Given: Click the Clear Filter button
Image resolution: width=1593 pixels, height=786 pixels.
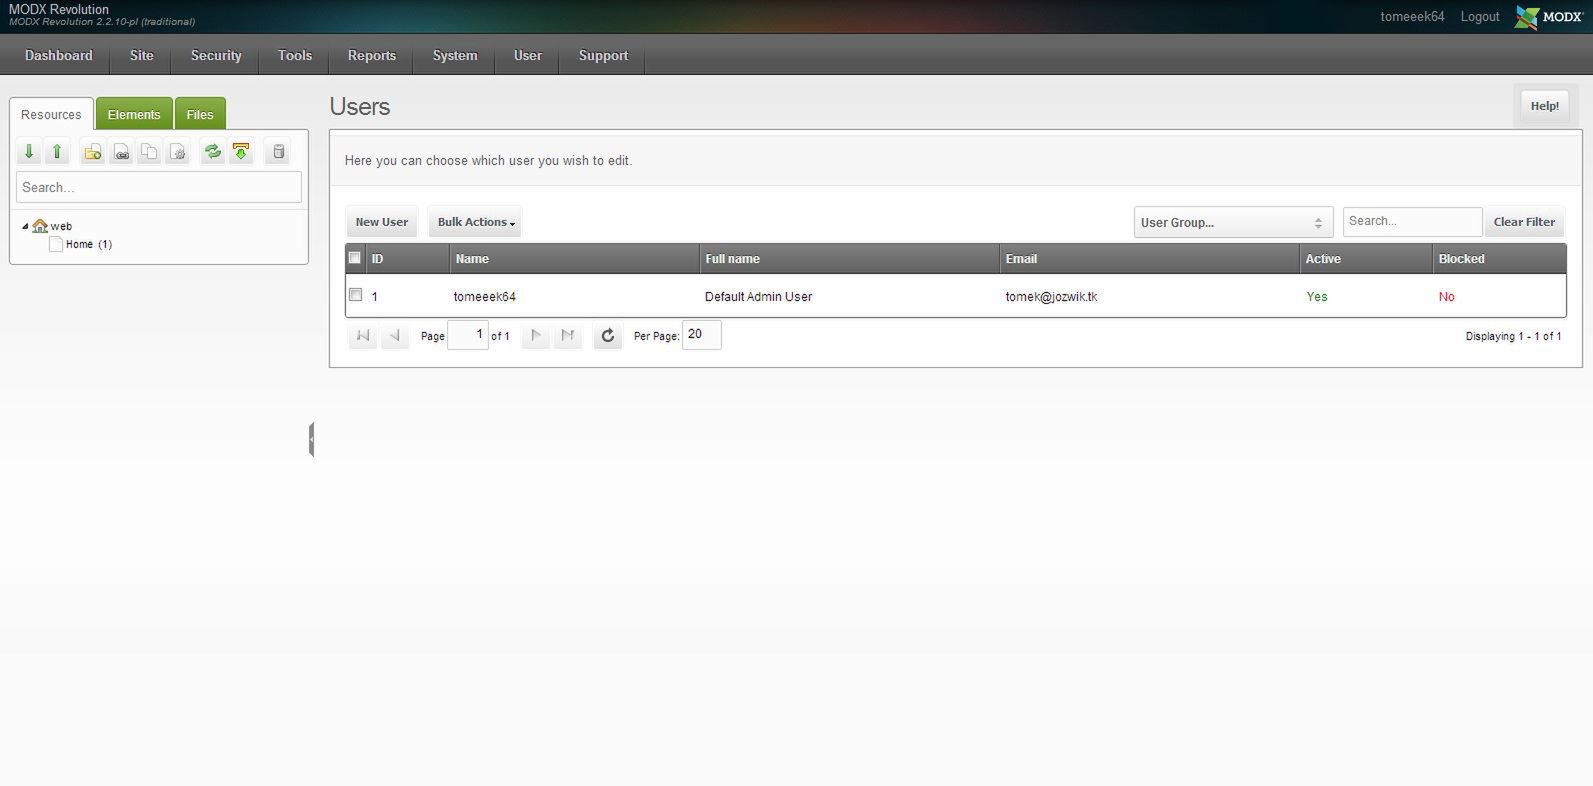Looking at the screenshot, I should (1524, 222).
